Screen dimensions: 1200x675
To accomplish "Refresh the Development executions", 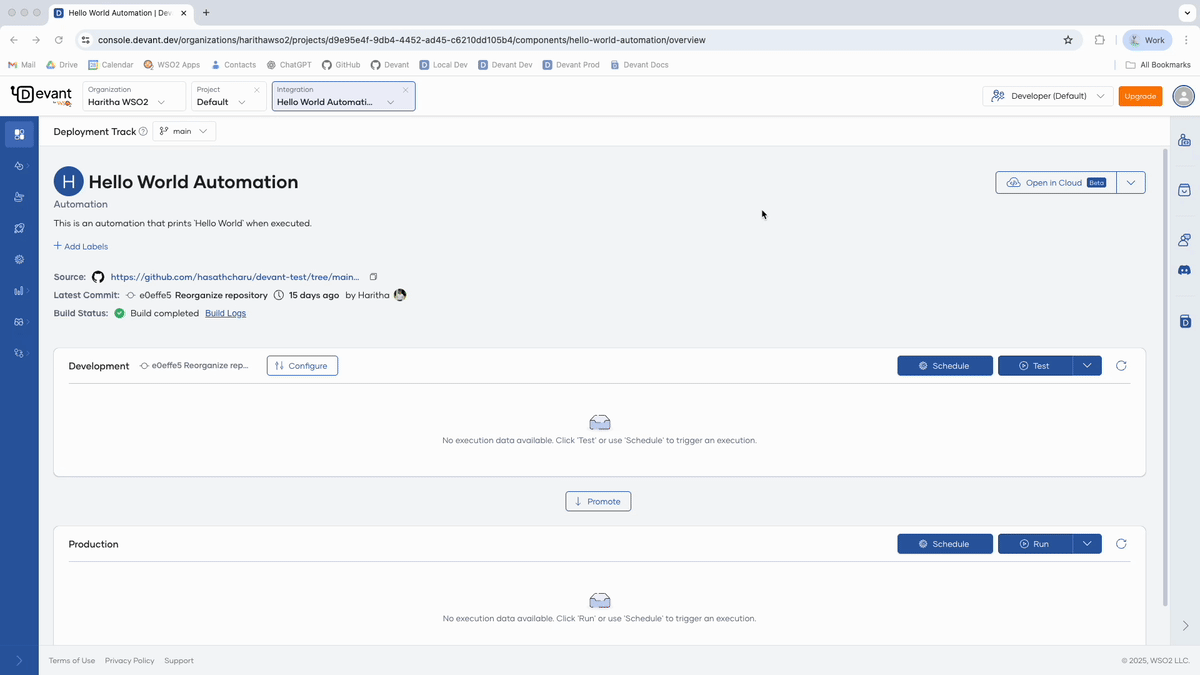I will coord(1121,366).
